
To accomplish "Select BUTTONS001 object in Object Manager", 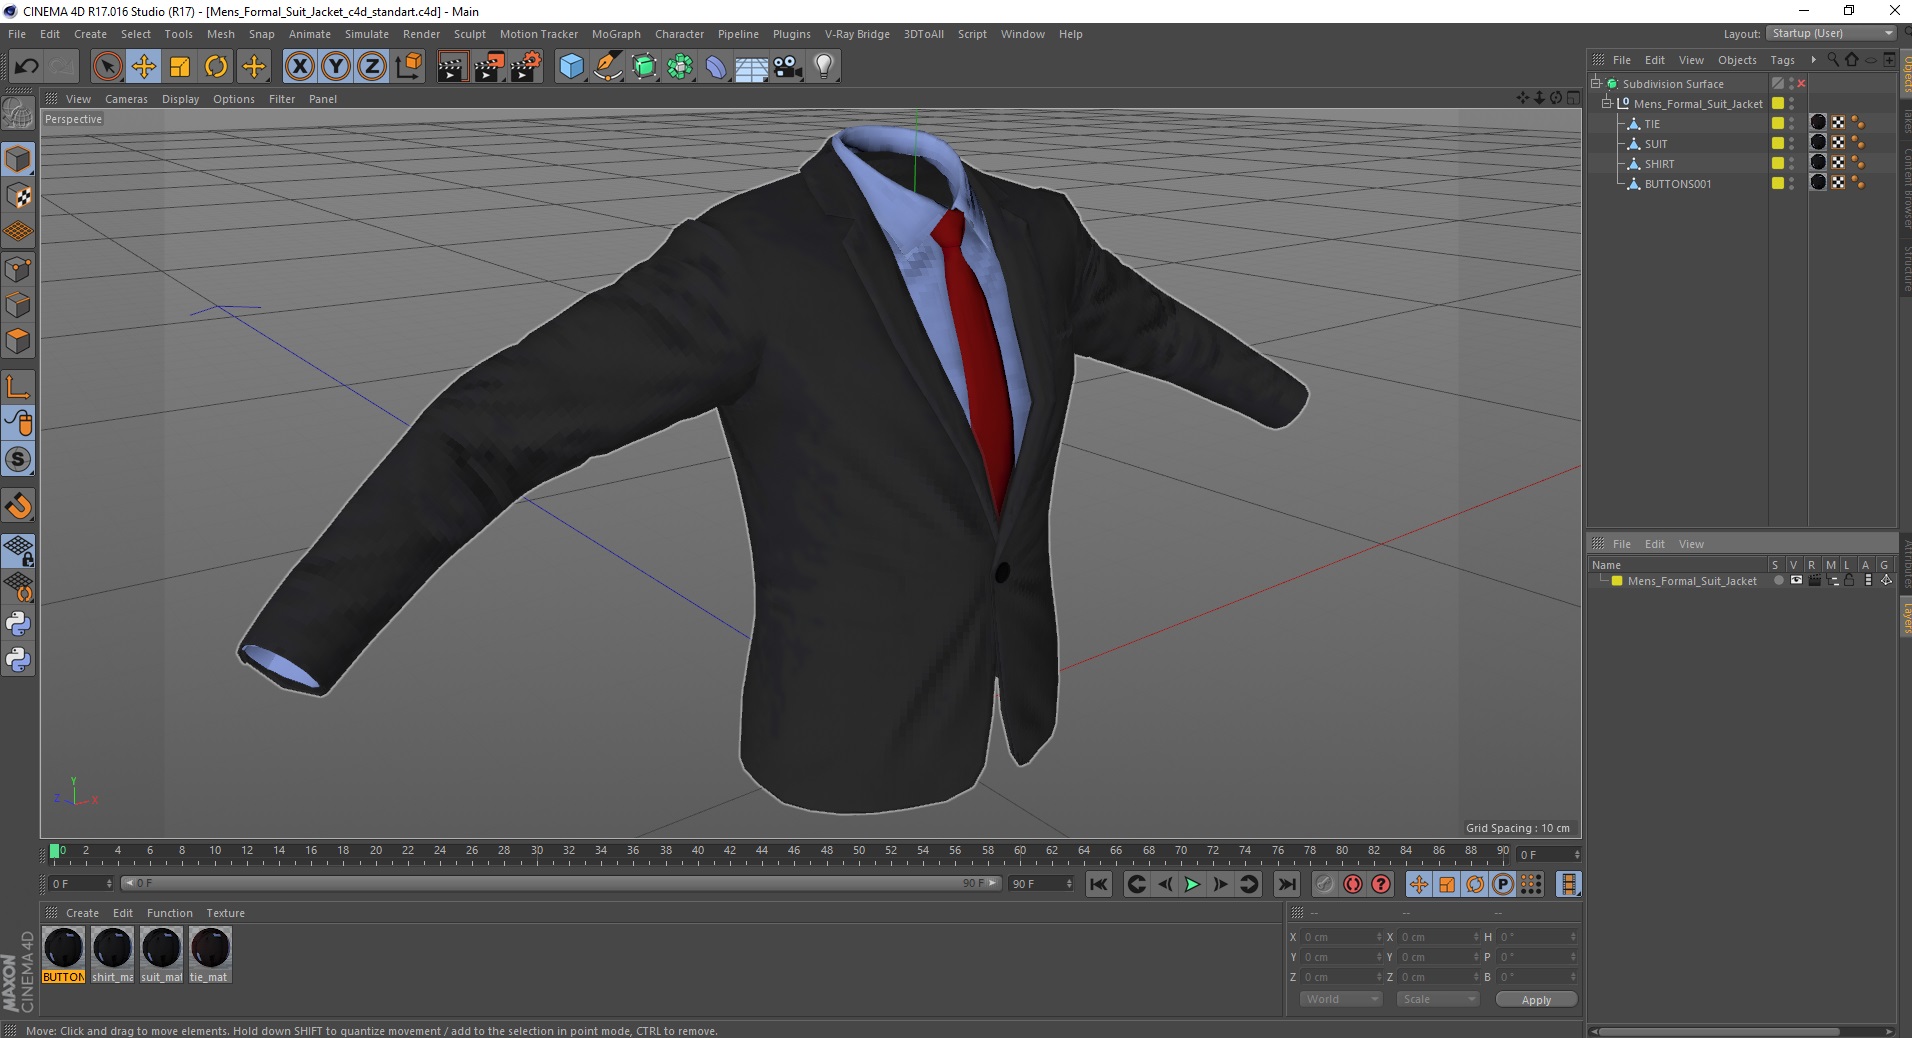I will point(1677,184).
